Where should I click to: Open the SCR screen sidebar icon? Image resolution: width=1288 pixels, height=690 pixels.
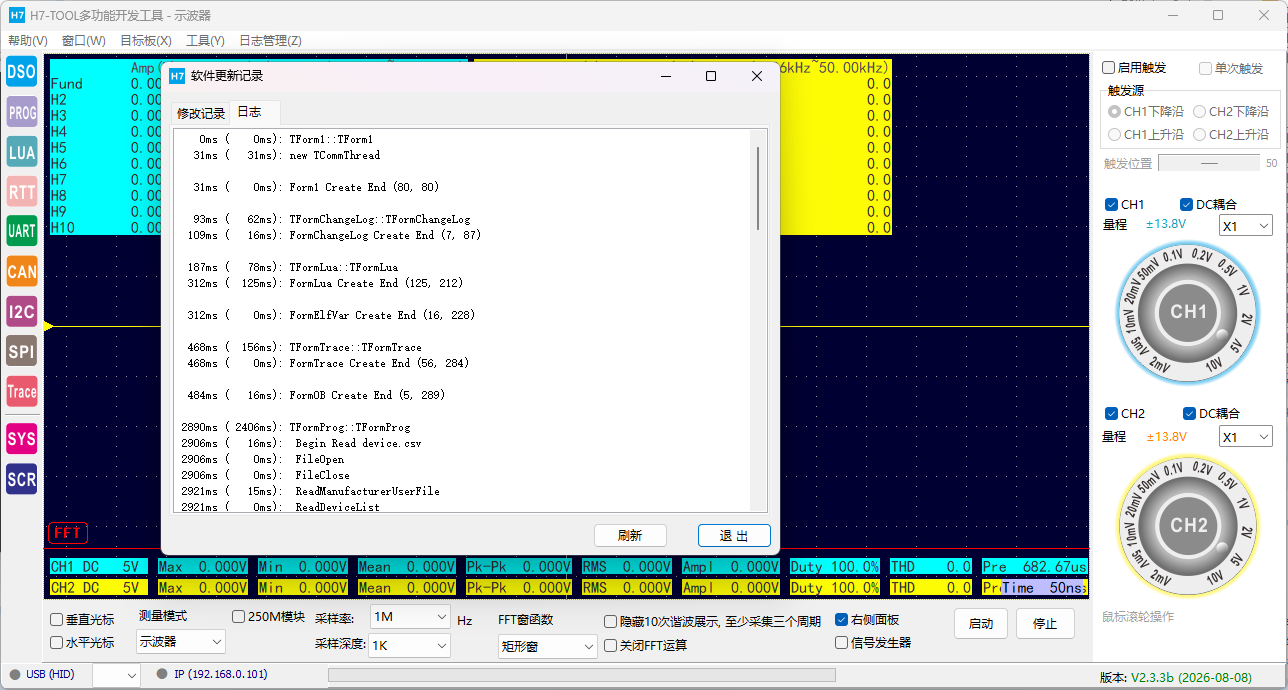(21, 479)
